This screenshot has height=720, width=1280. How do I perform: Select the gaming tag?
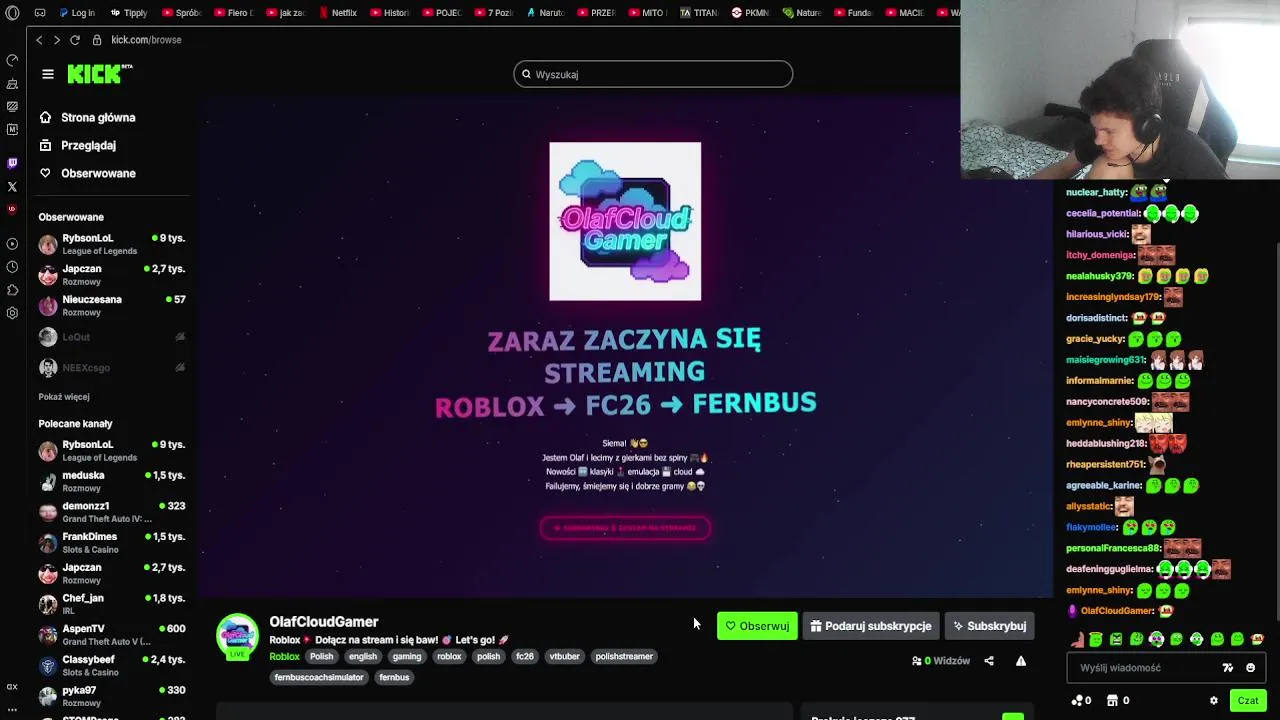pos(407,657)
